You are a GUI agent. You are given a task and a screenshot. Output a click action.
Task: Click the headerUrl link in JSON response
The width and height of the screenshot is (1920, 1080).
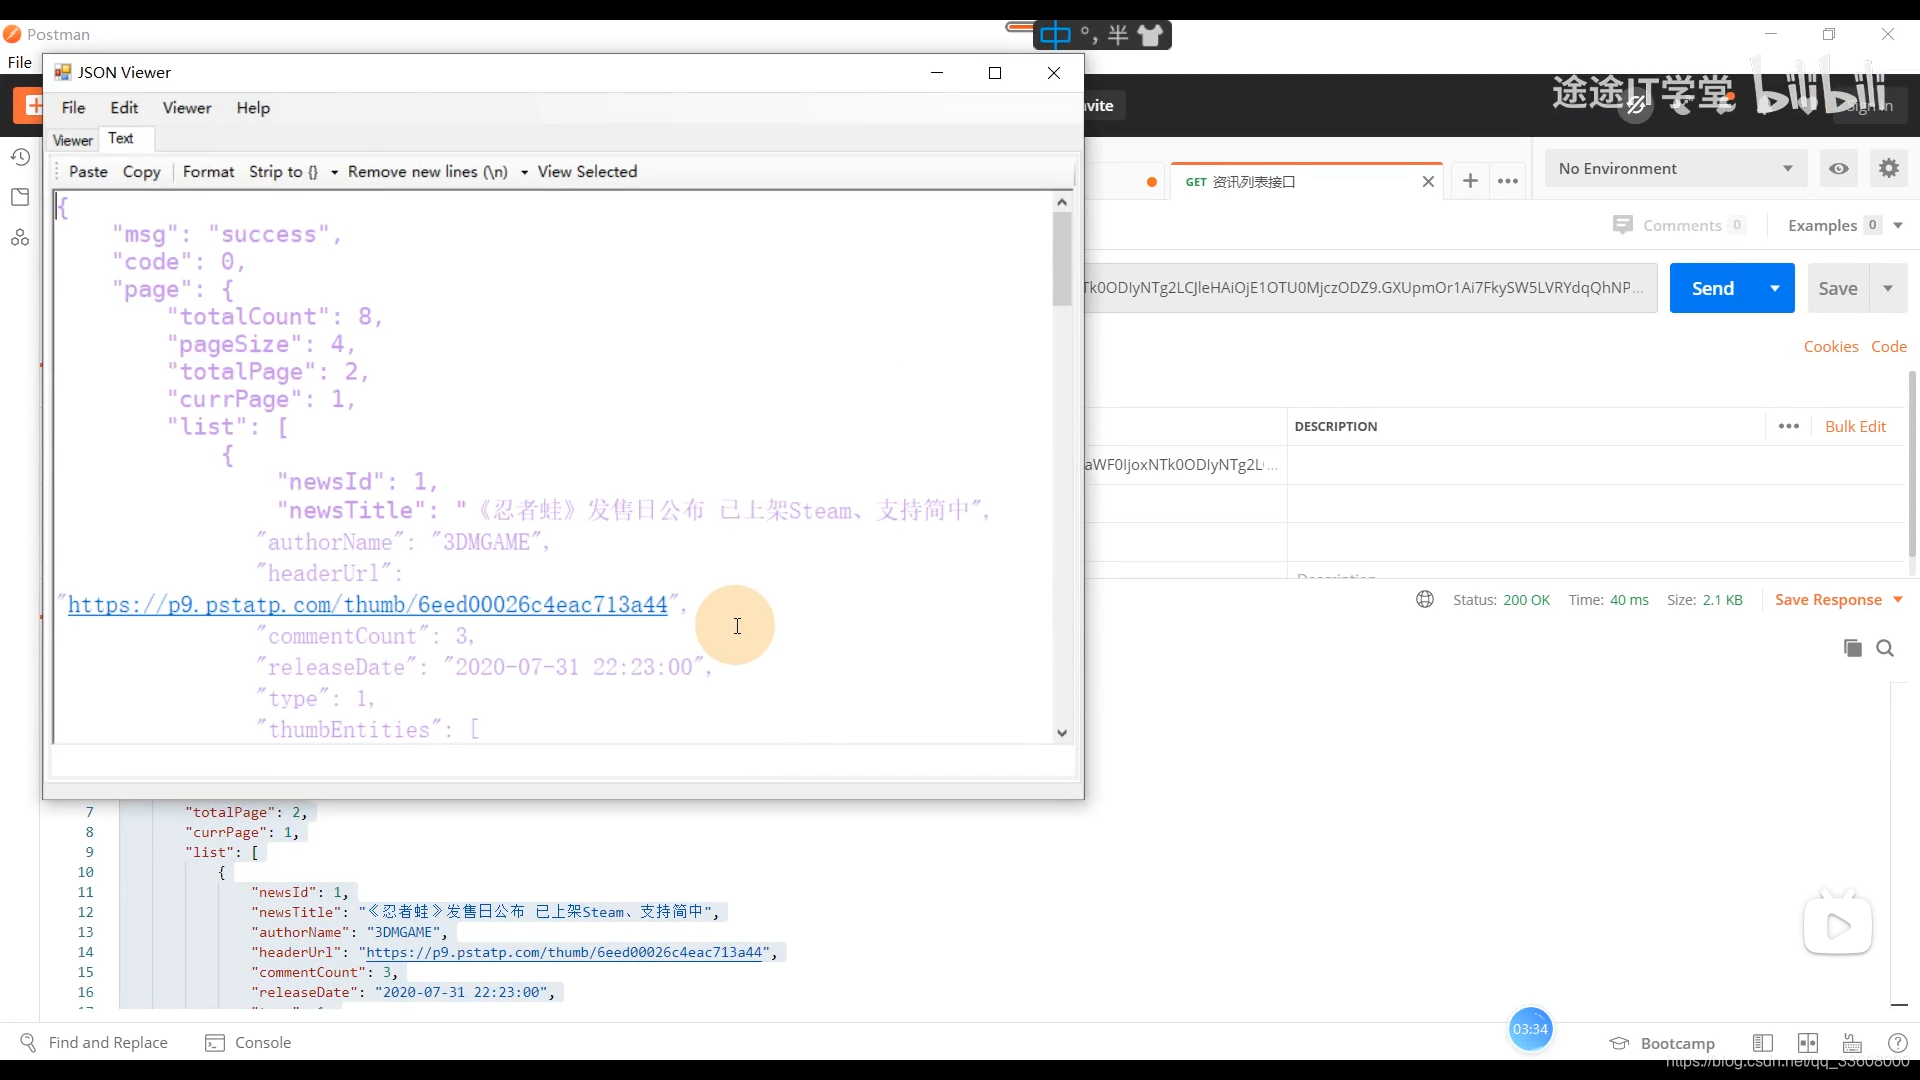[368, 605]
